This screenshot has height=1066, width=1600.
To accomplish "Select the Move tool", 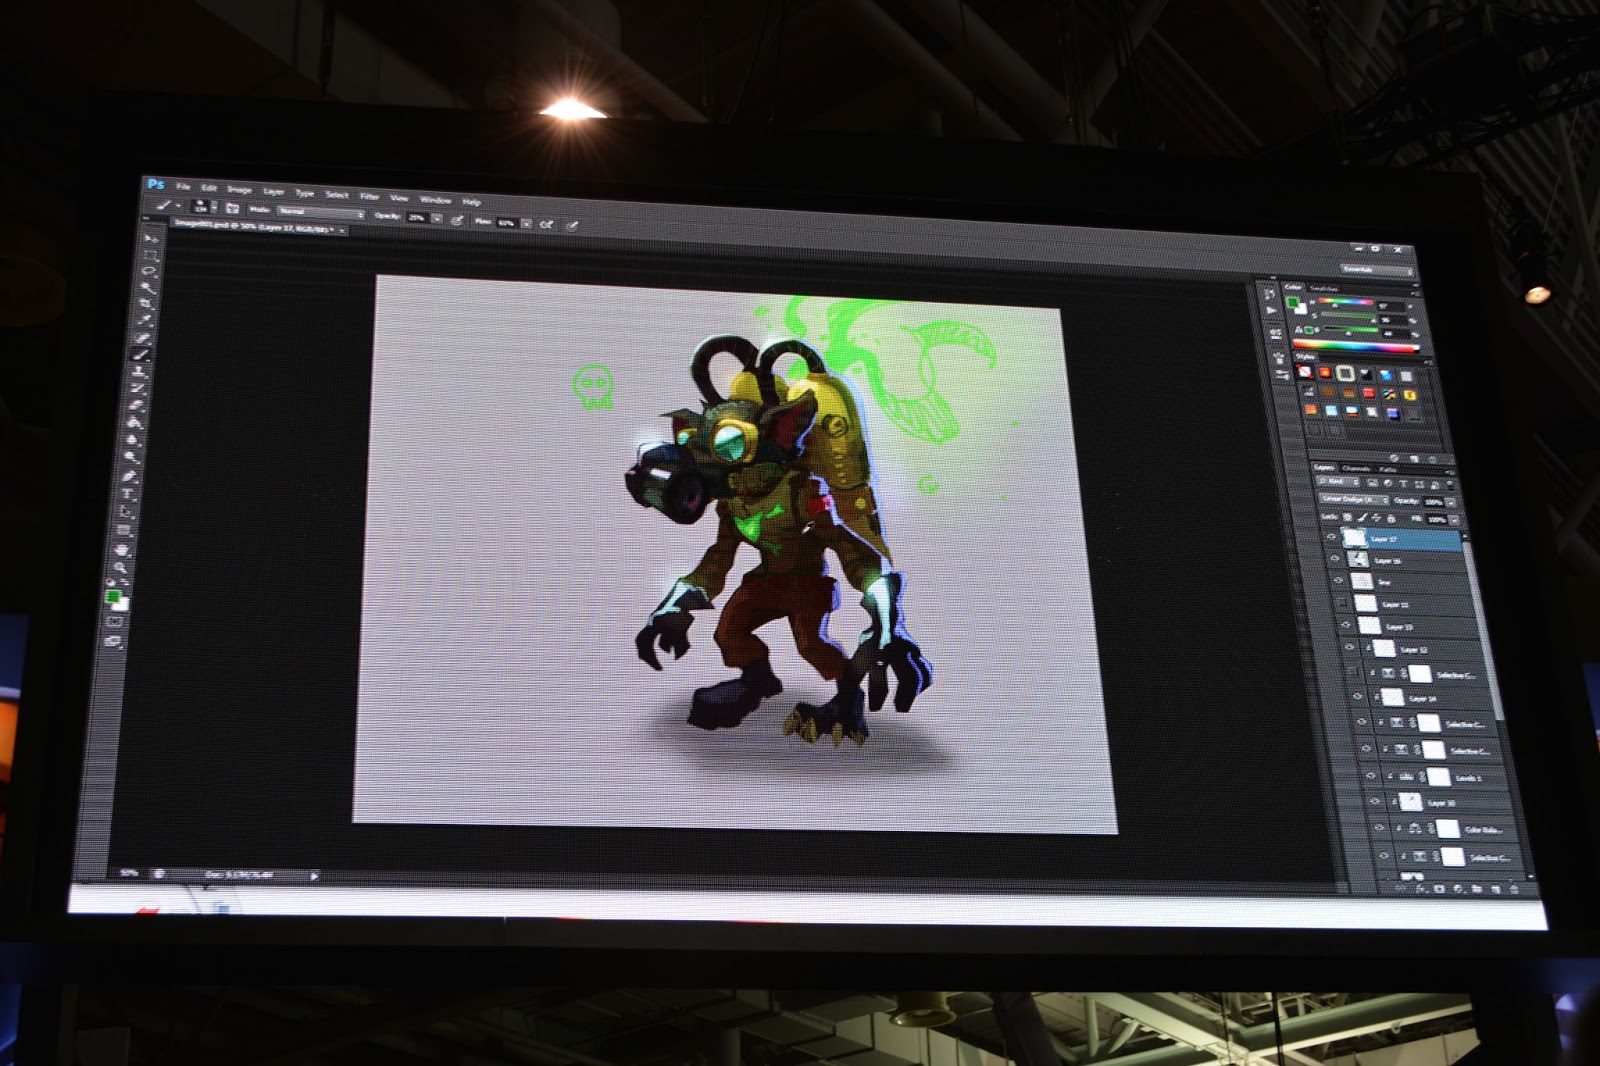I will [149, 239].
